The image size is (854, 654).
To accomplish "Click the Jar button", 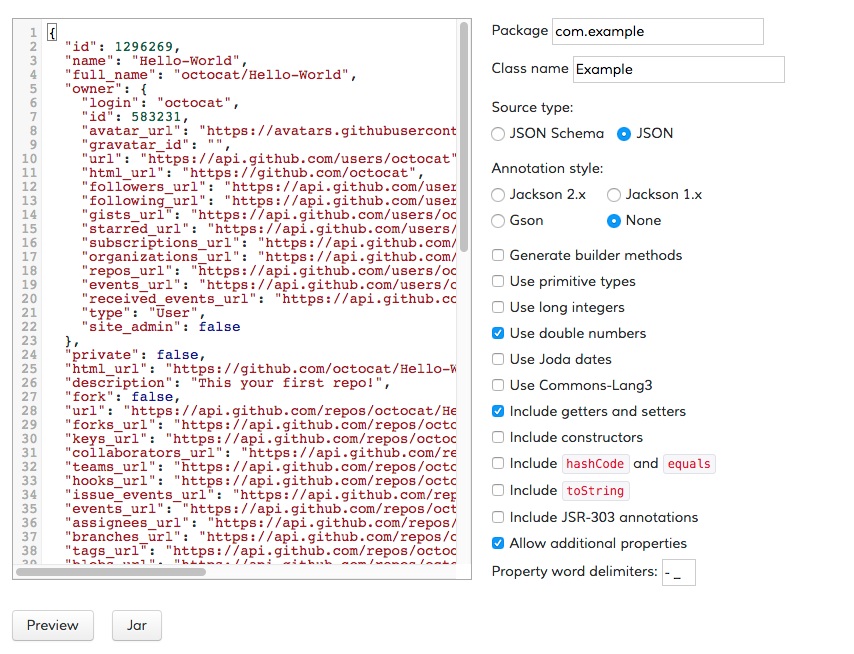I will pyautogui.click(x=136, y=625).
